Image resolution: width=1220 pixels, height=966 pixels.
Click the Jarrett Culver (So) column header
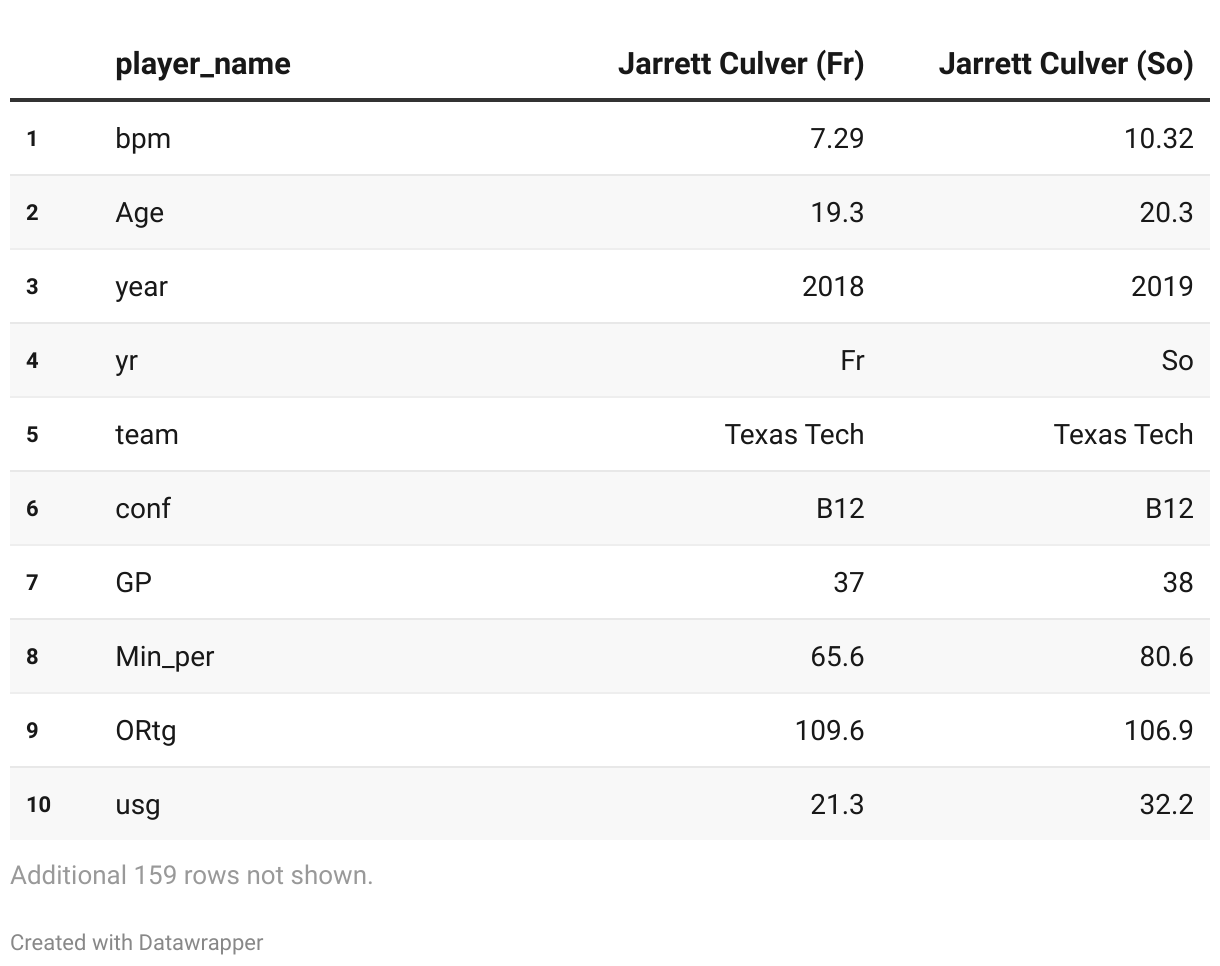point(1065,64)
